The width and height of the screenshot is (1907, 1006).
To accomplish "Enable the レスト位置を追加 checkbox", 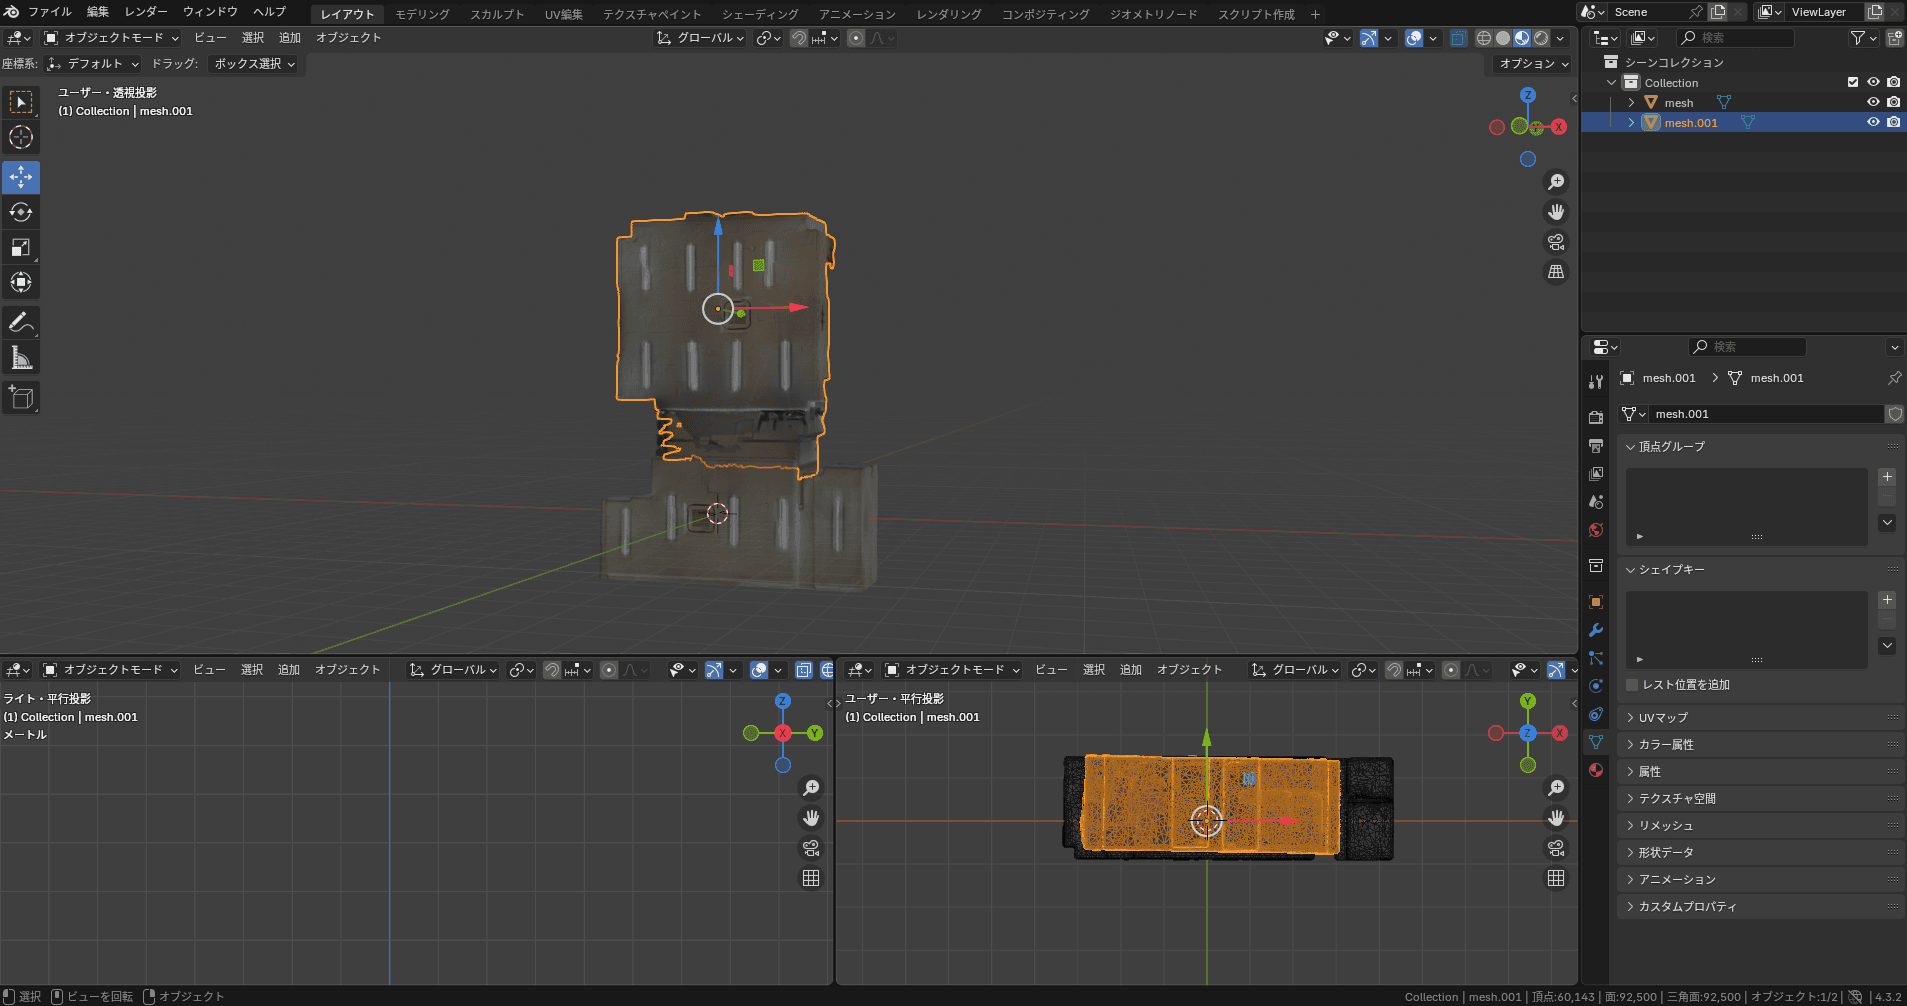I will [1632, 685].
